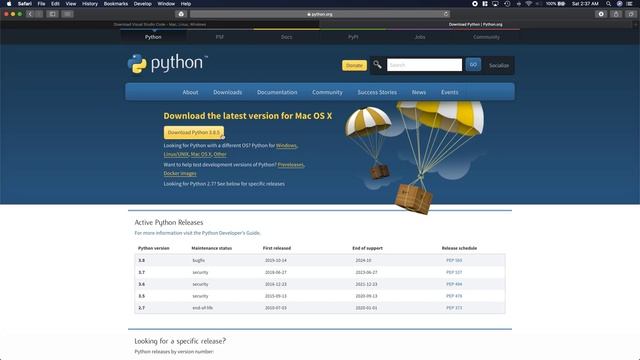Reload the page using the address bar icon

point(446,14)
